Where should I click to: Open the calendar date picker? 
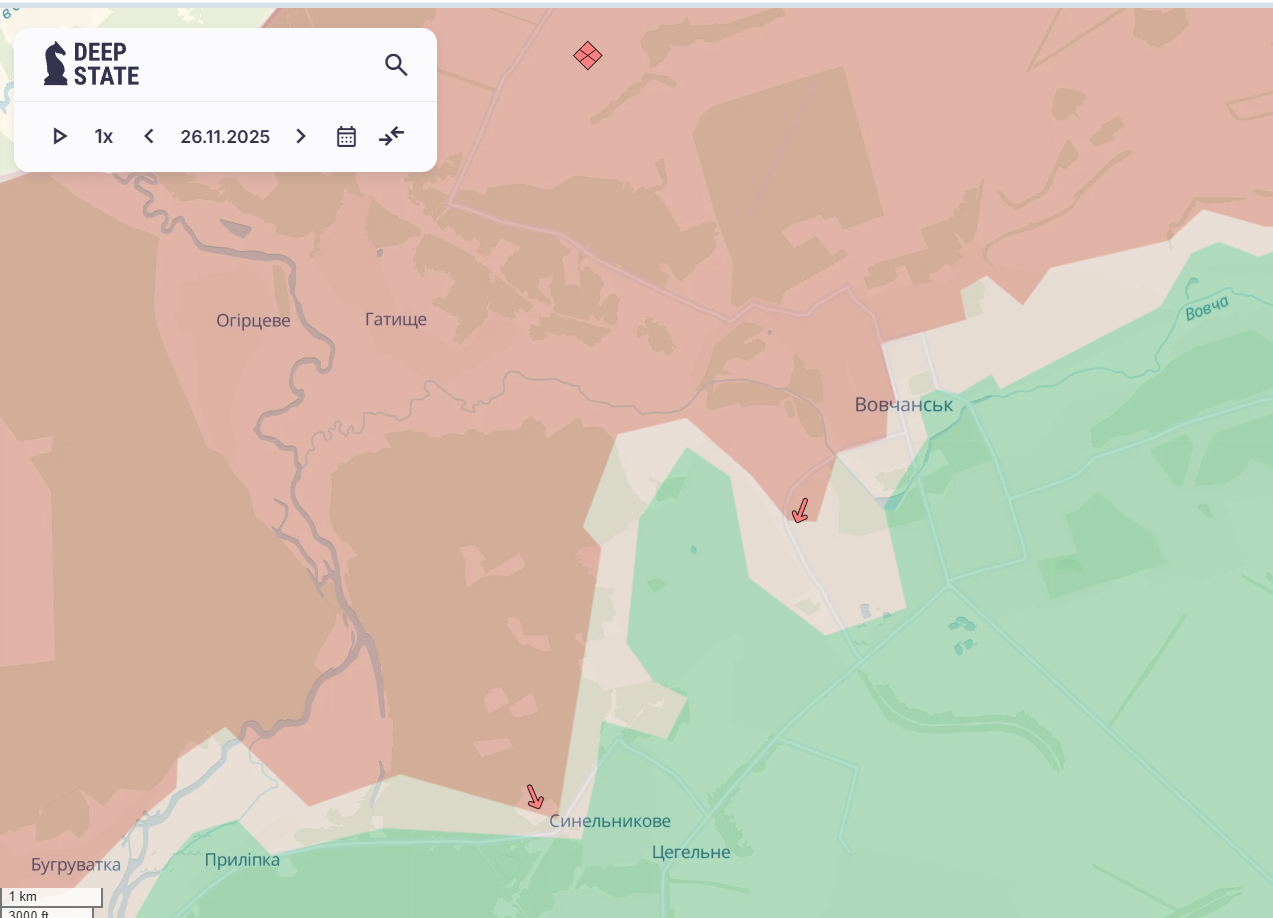tap(346, 136)
